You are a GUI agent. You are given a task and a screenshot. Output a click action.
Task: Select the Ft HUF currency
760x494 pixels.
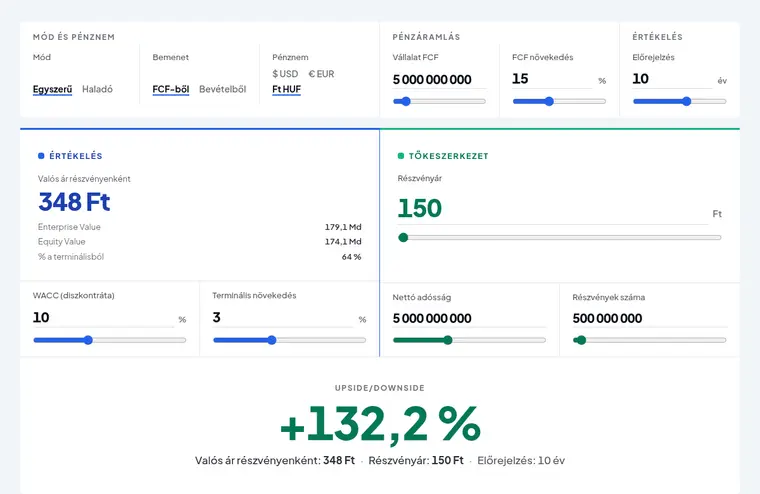coord(286,89)
